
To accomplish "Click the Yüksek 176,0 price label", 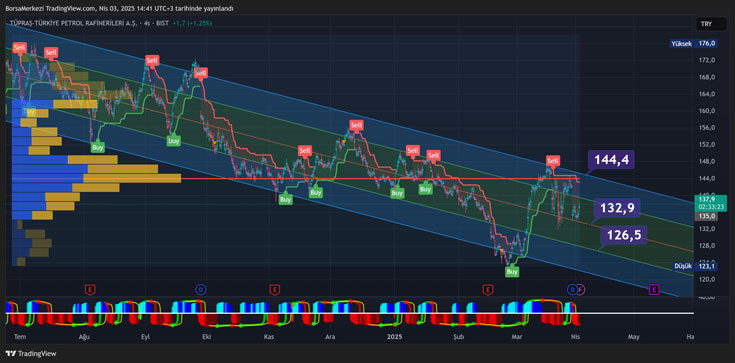I will (x=693, y=44).
